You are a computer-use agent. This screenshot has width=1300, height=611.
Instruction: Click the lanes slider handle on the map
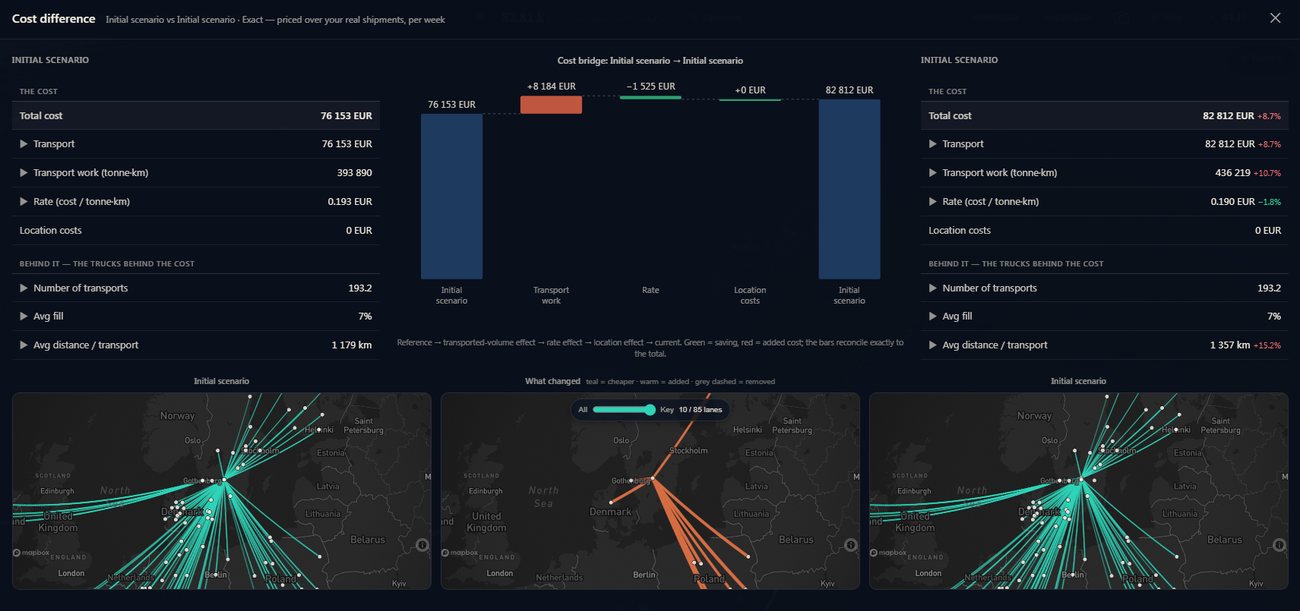pyautogui.click(x=650, y=410)
